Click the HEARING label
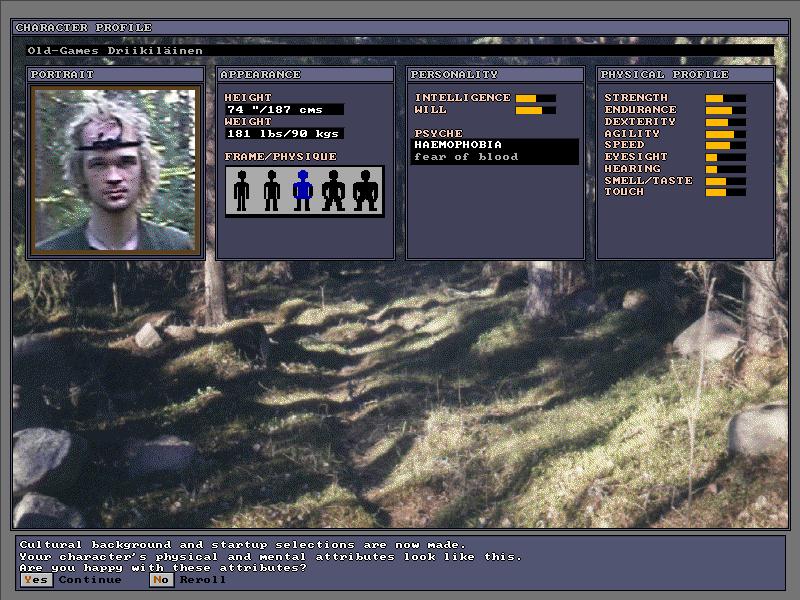This screenshot has height=600, width=800. (632, 168)
